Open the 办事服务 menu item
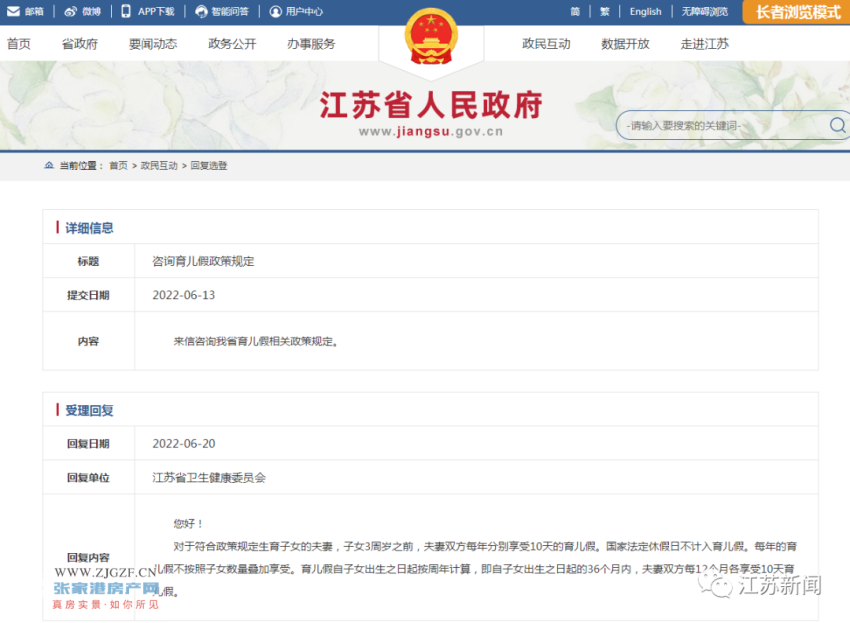 pos(311,44)
